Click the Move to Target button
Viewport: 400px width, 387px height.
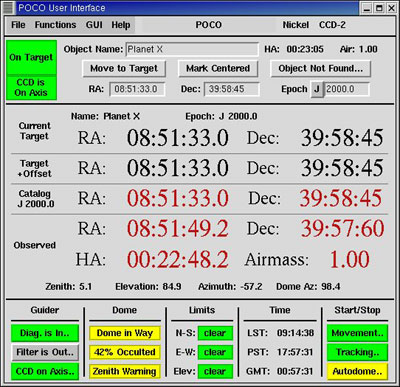click(124, 69)
